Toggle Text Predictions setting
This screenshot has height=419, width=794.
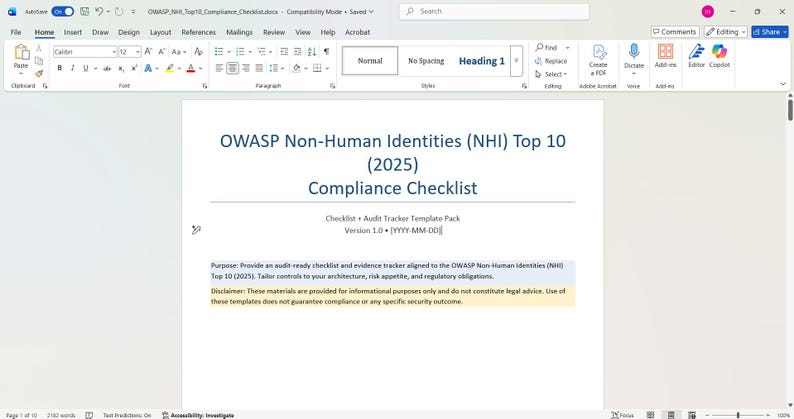coord(127,415)
